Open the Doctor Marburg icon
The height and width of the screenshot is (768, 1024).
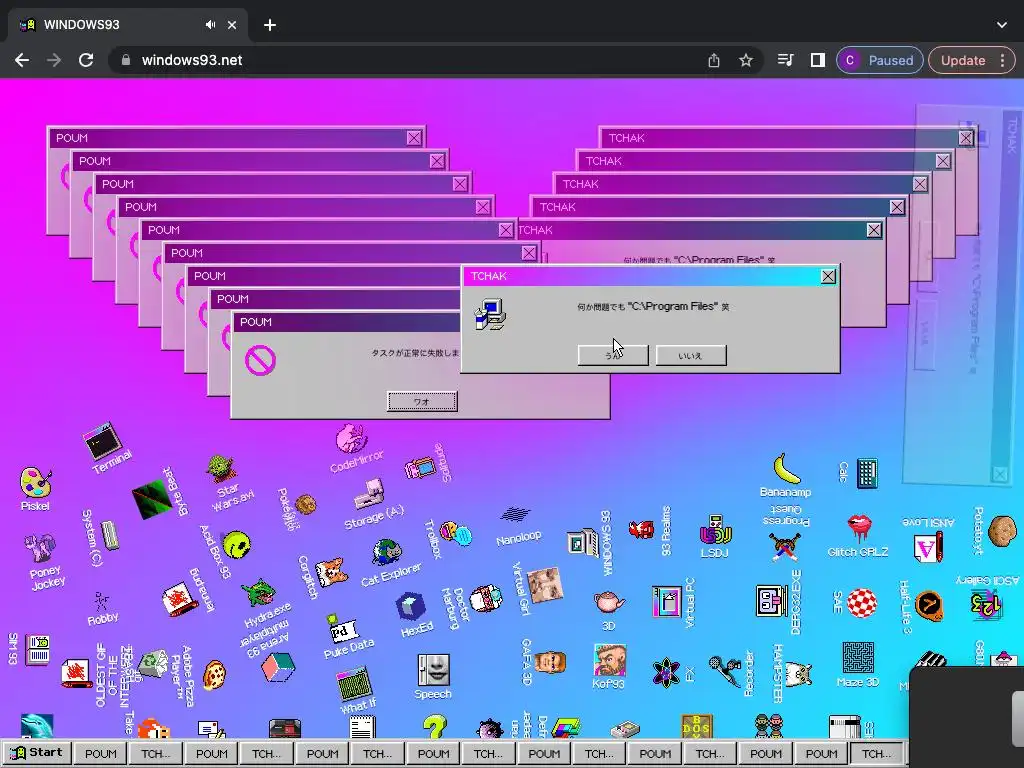coord(486,600)
